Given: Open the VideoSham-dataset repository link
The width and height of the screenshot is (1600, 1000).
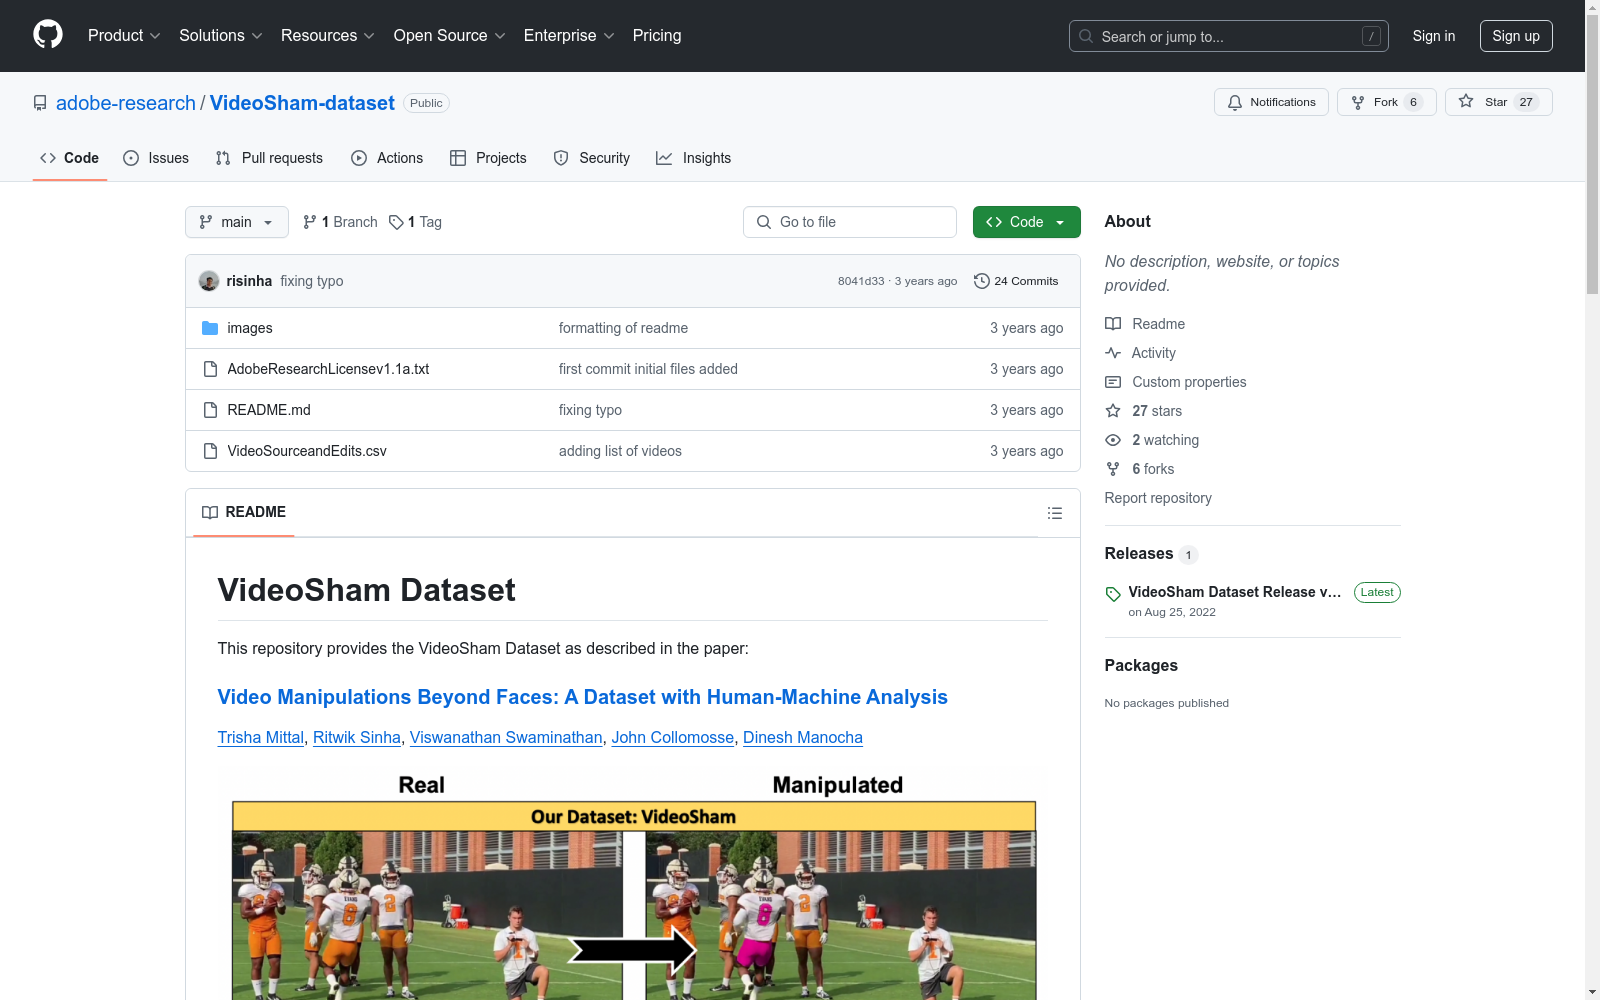Looking at the screenshot, I should click(x=302, y=103).
